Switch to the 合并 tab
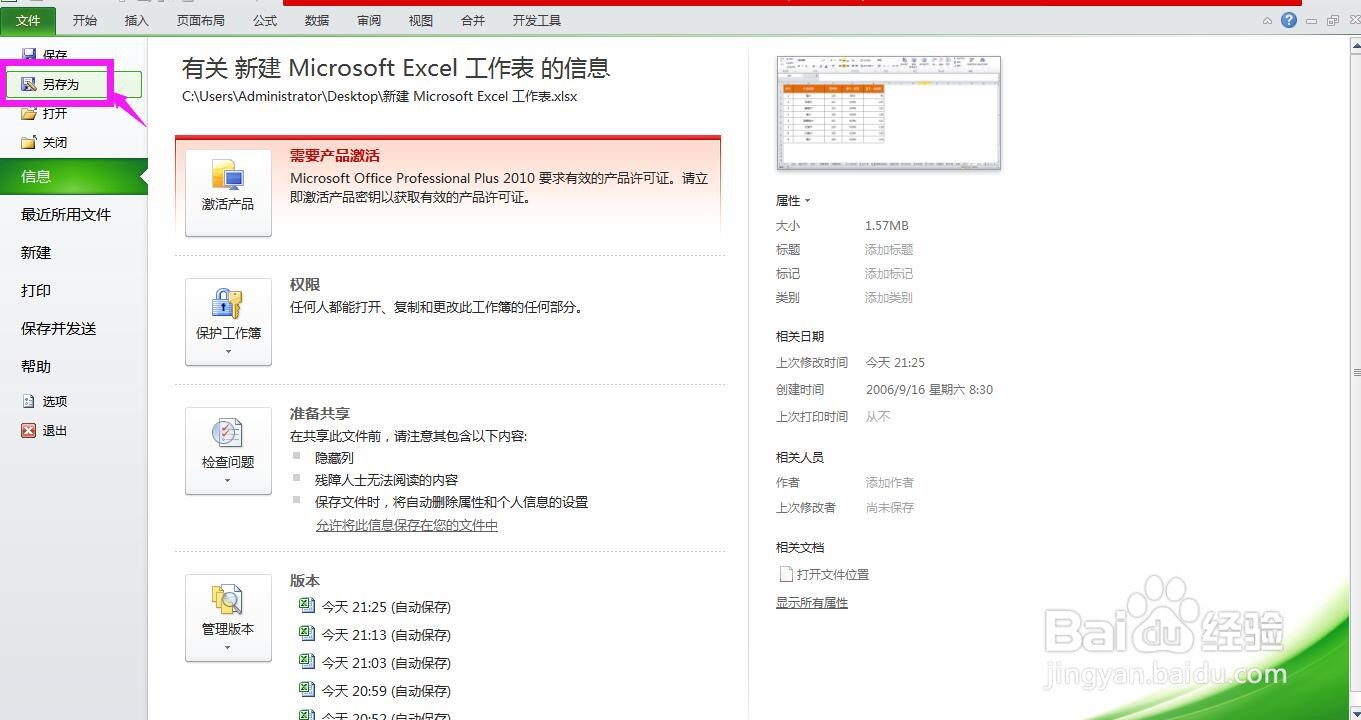This screenshot has width=1361, height=720. point(473,20)
